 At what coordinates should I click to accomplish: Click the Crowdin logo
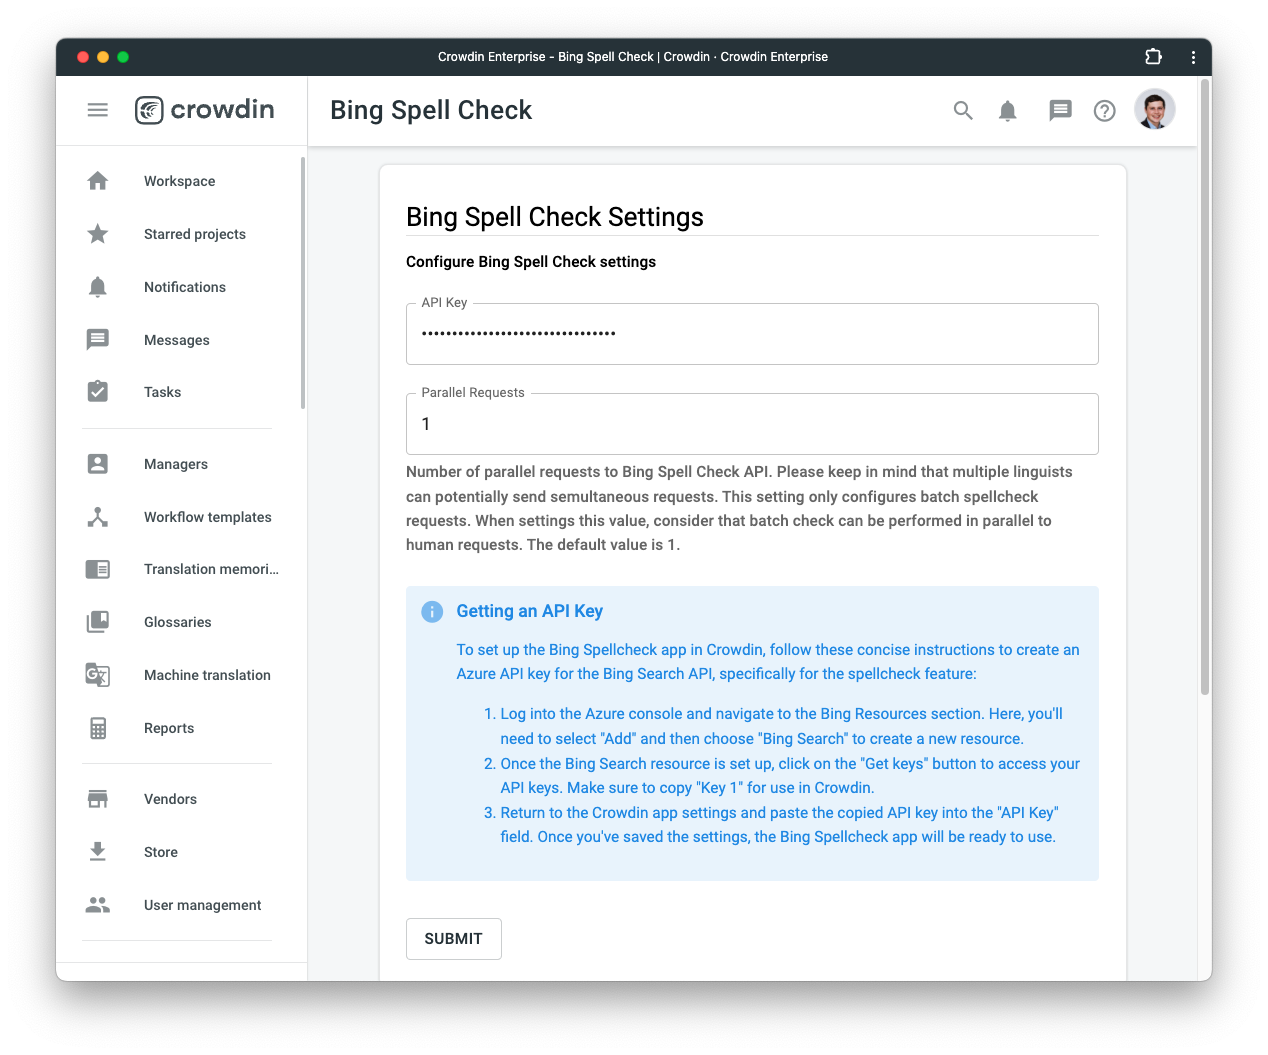[204, 110]
